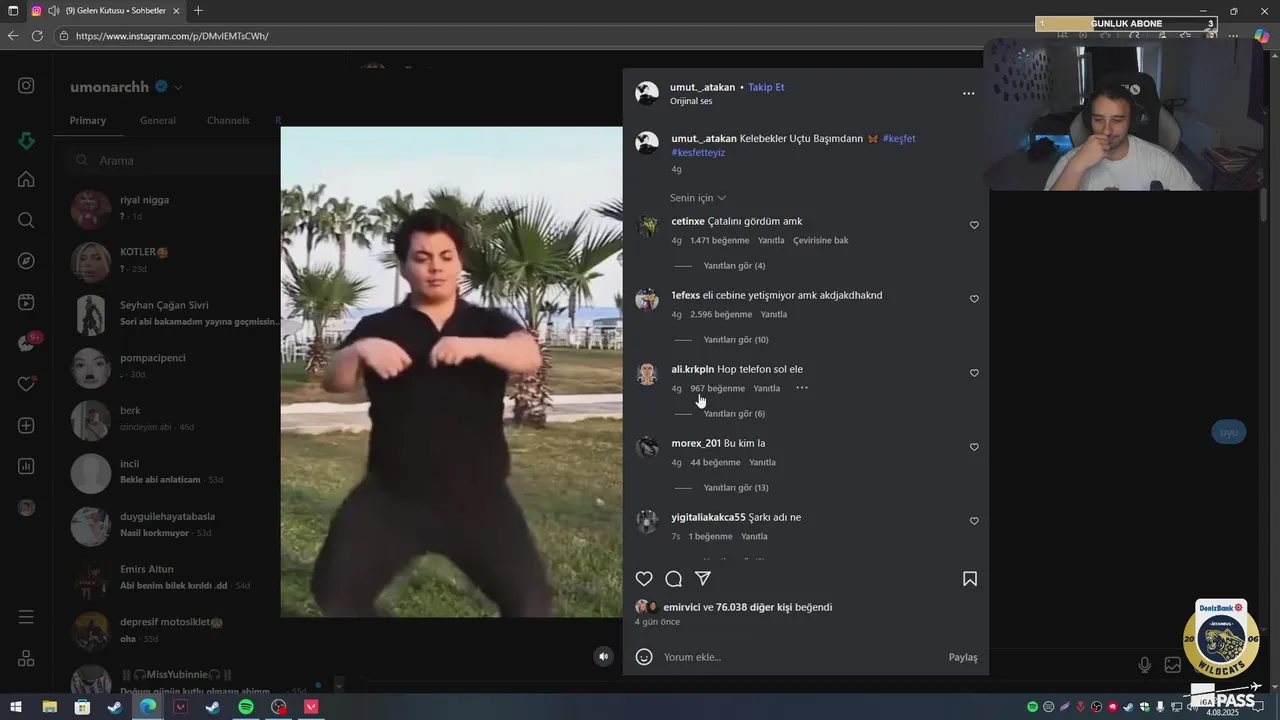Play or pause the dancing video
1280x720 pixels.
point(451,371)
